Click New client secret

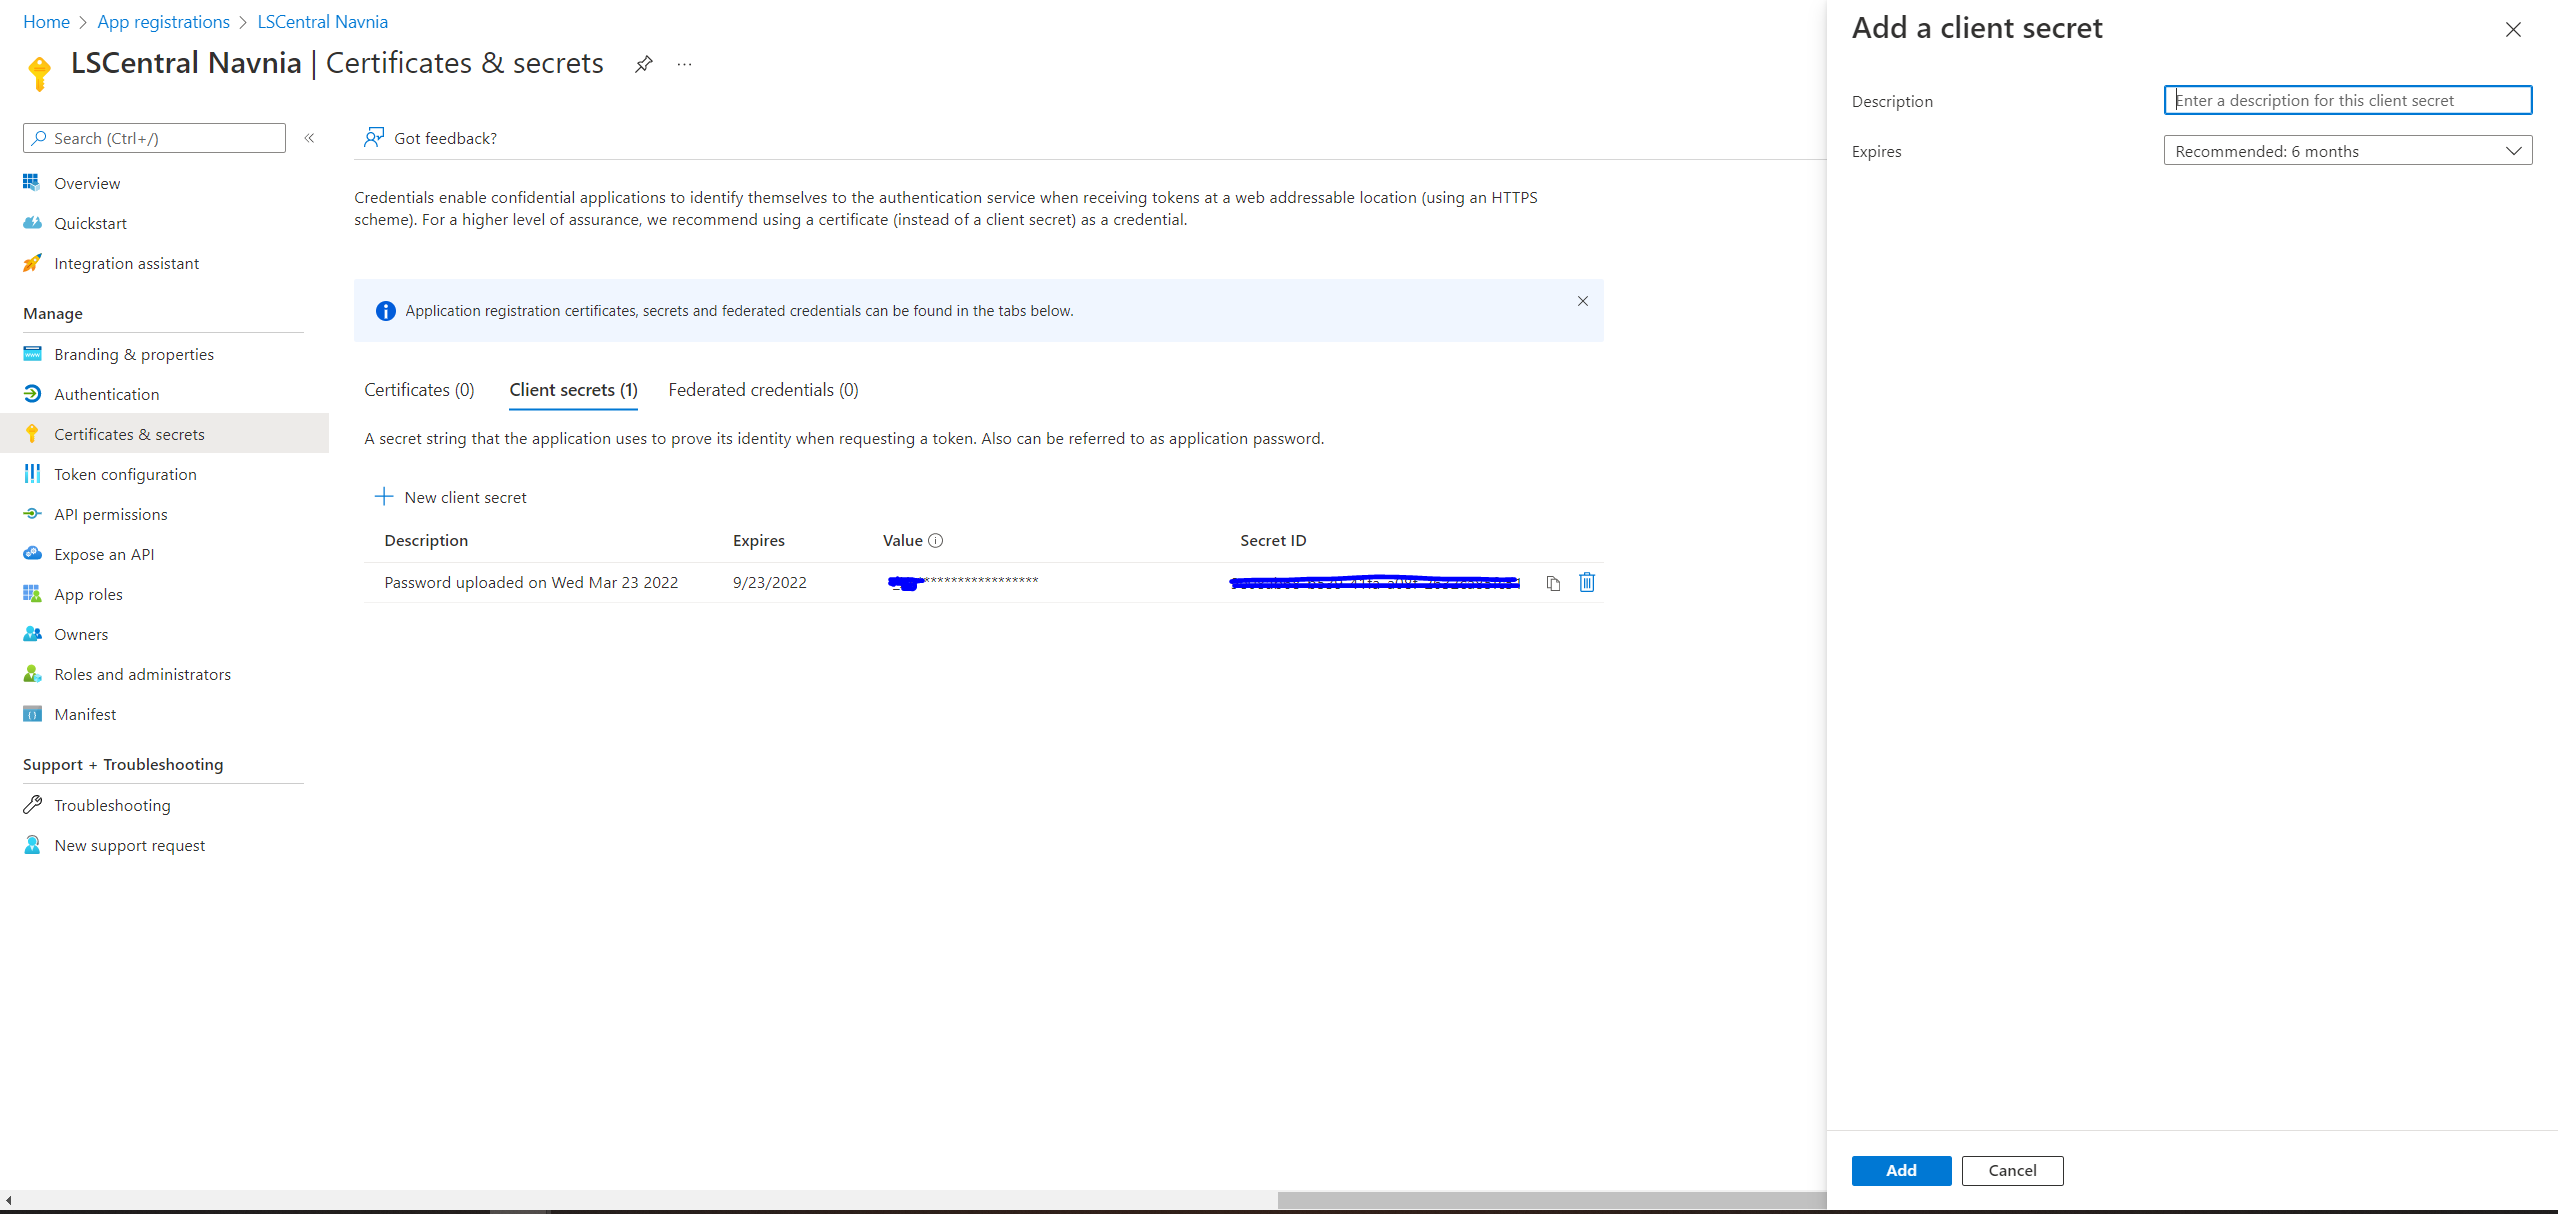coord(451,497)
